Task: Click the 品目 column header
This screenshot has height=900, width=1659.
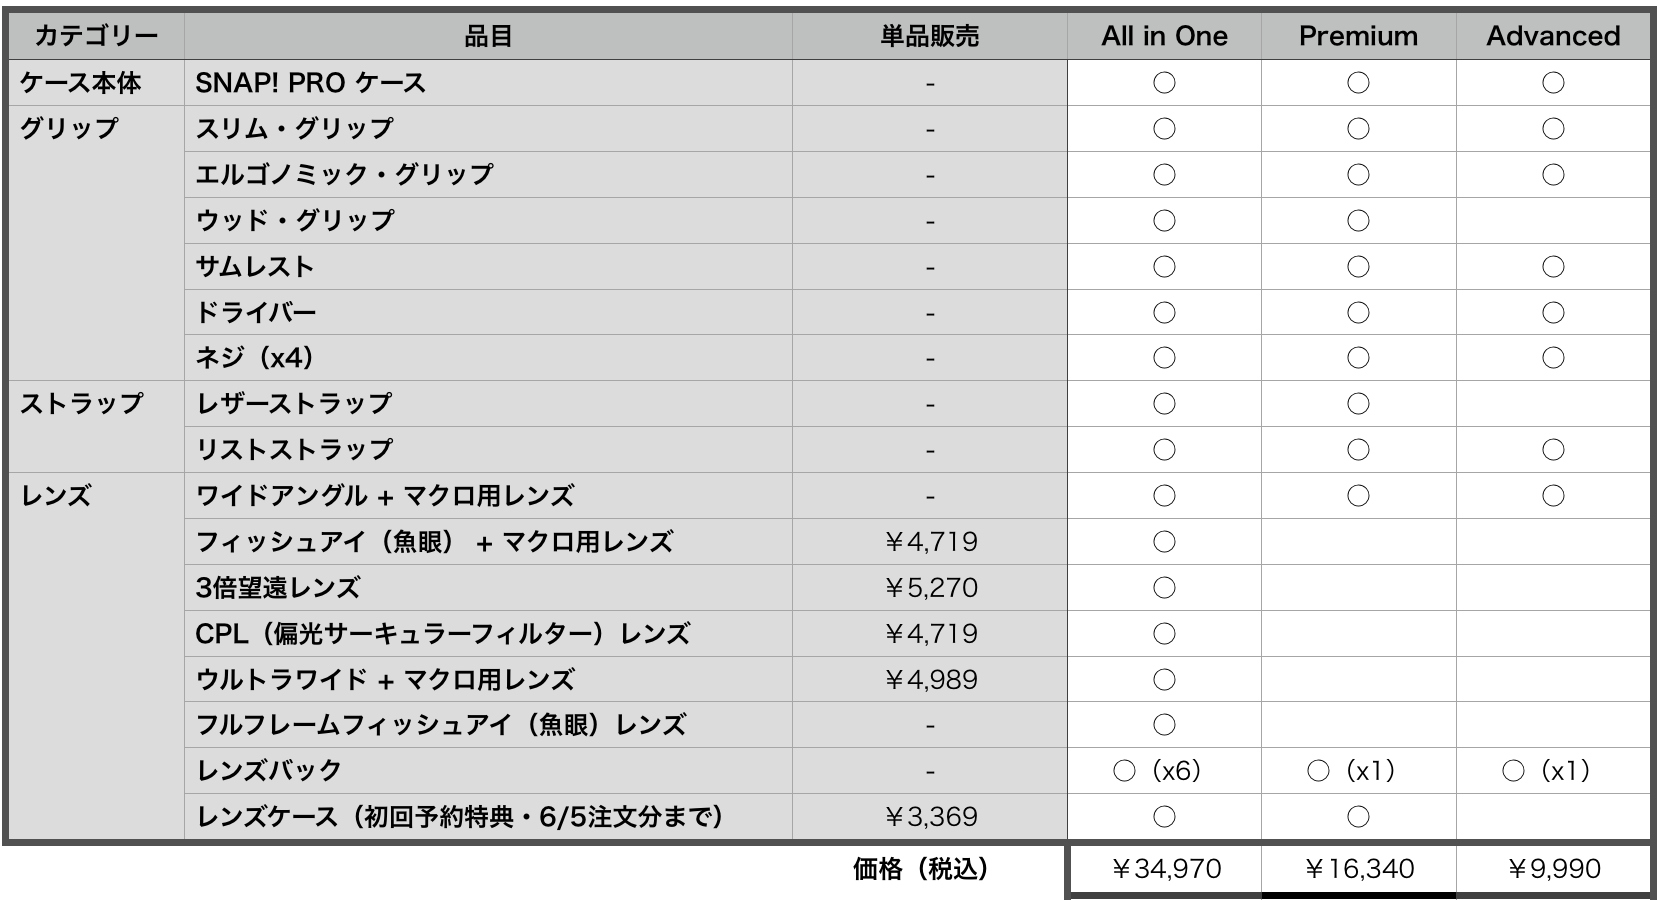Action: click(488, 36)
